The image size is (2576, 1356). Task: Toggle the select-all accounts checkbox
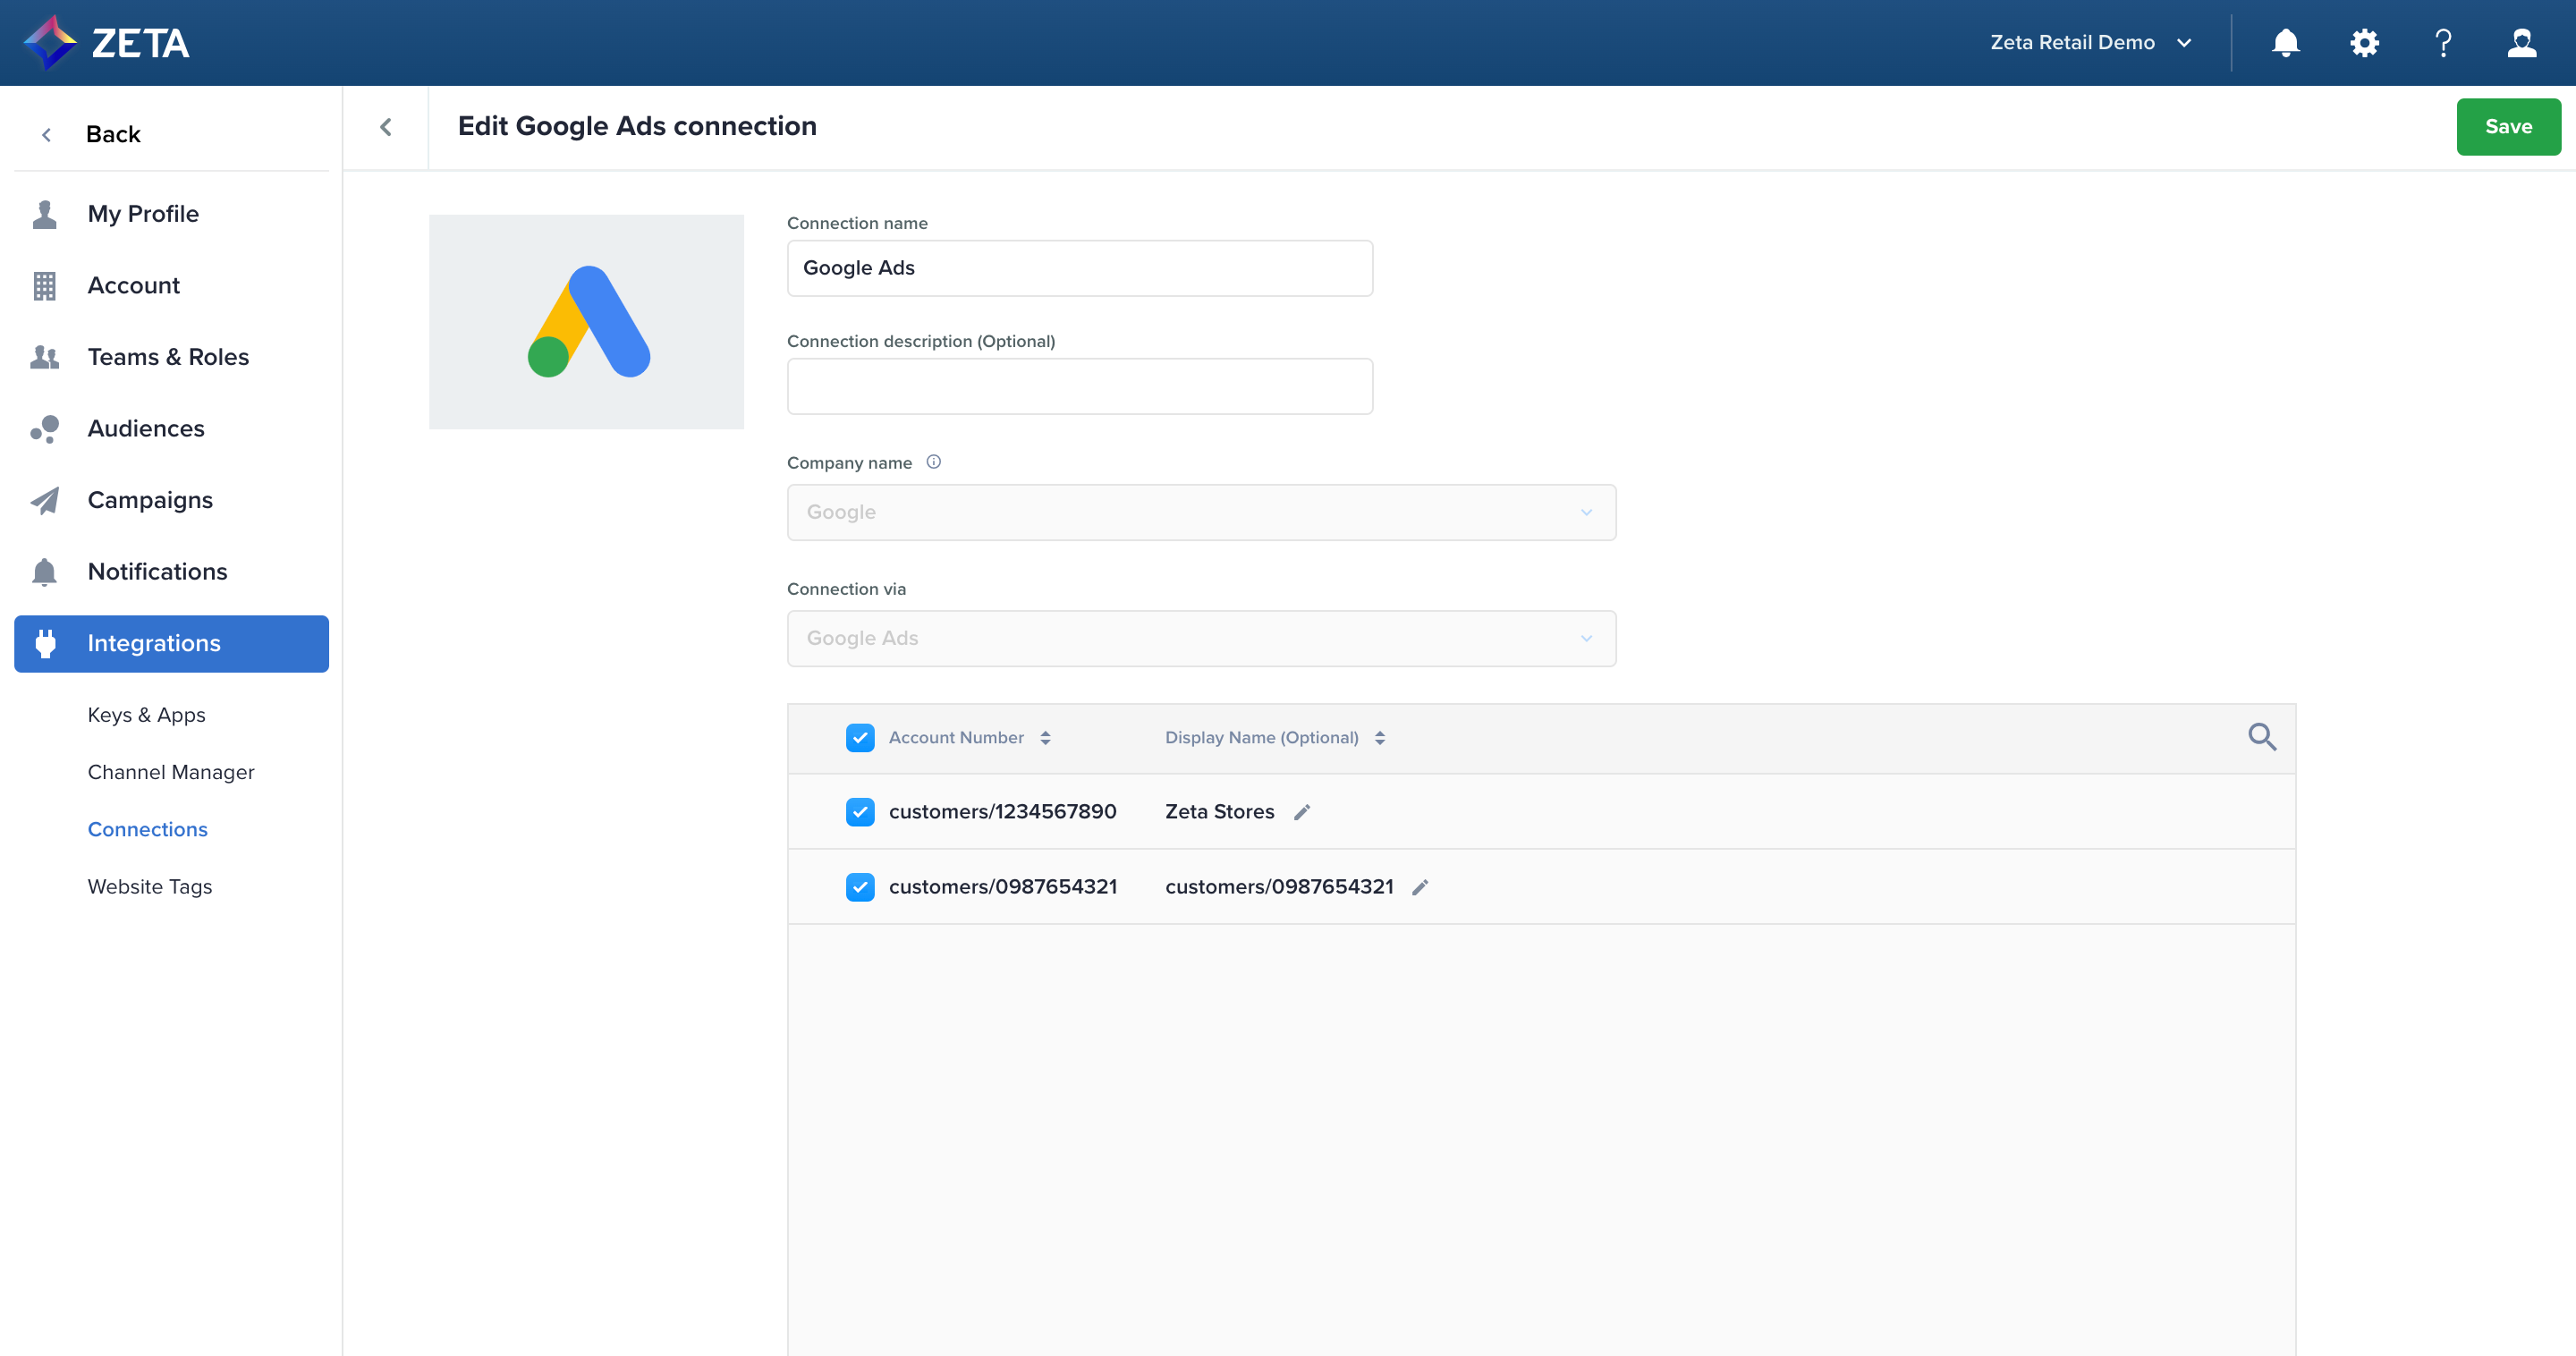[x=859, y=738]
